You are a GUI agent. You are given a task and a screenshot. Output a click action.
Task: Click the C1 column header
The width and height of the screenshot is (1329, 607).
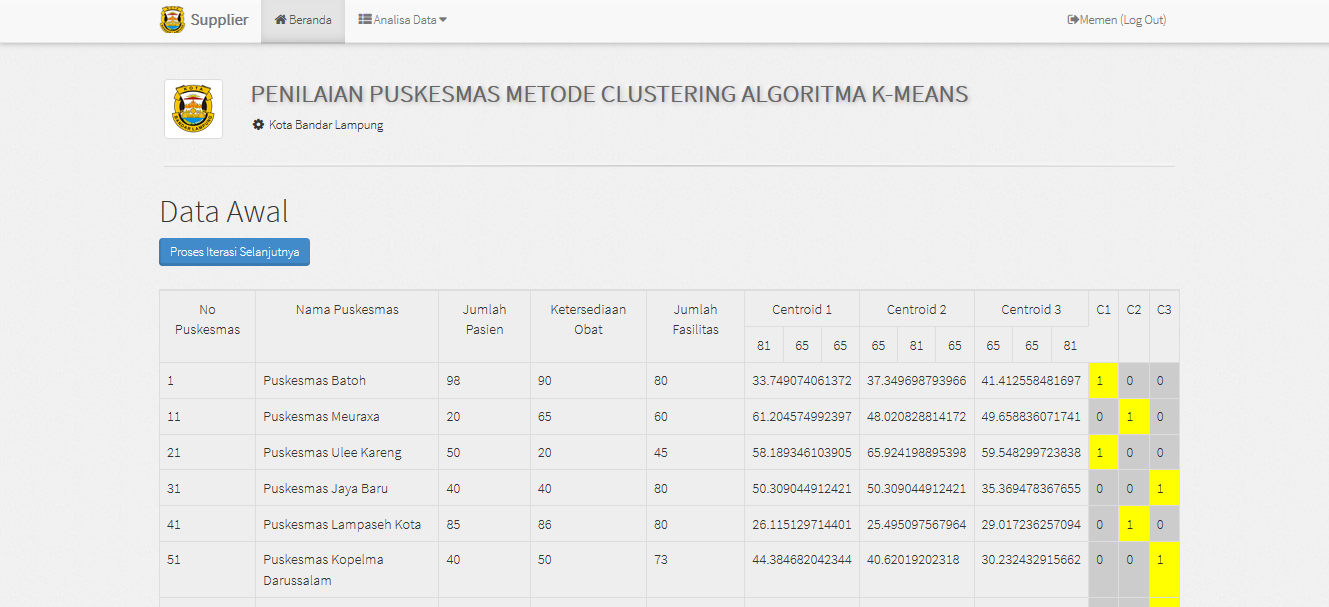[1104, 326]
